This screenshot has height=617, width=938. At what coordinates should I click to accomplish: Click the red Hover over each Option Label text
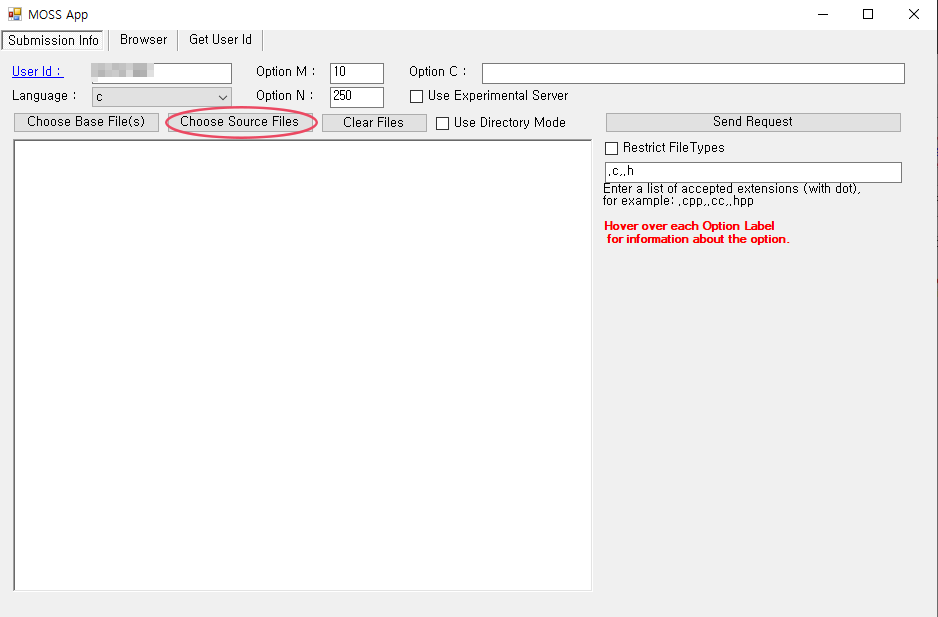(x=696, y=232)
